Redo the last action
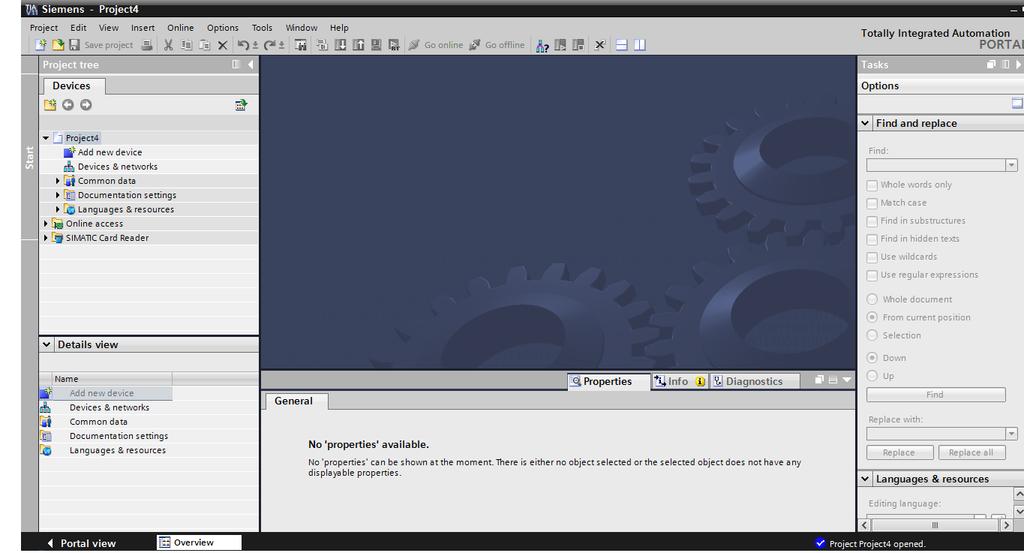The height and width of the screenshot is (553, 1024). tap(270, 45)
